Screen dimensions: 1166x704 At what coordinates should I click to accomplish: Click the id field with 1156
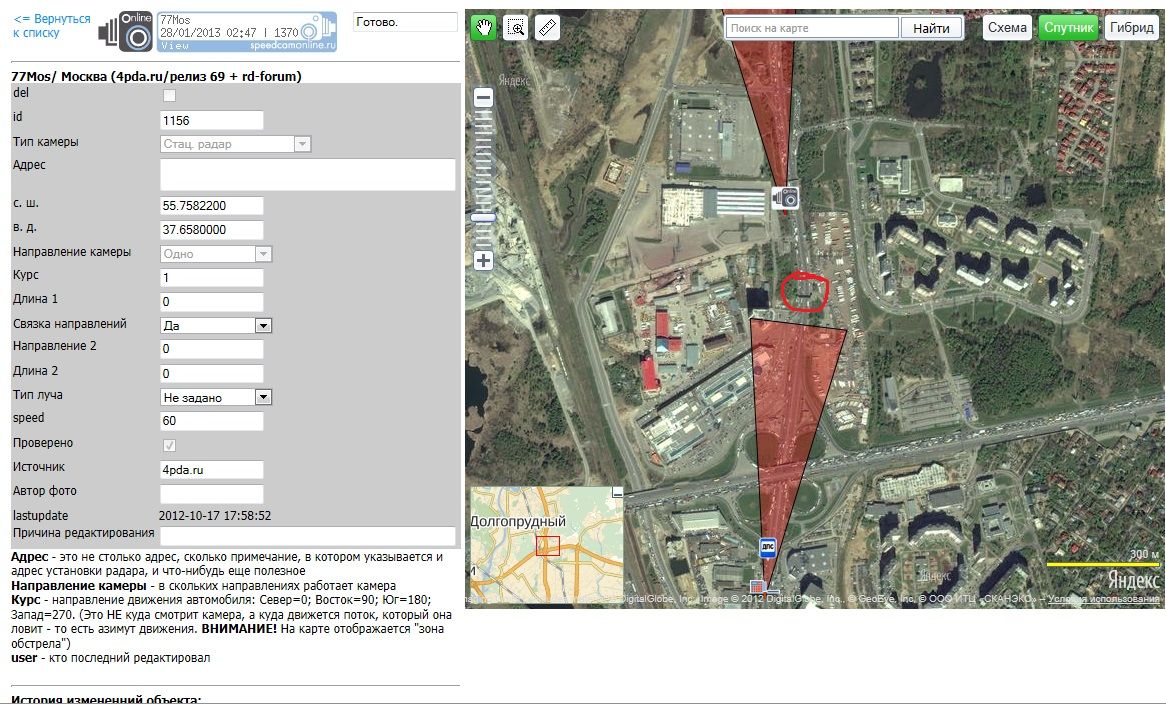click(212, 120)
